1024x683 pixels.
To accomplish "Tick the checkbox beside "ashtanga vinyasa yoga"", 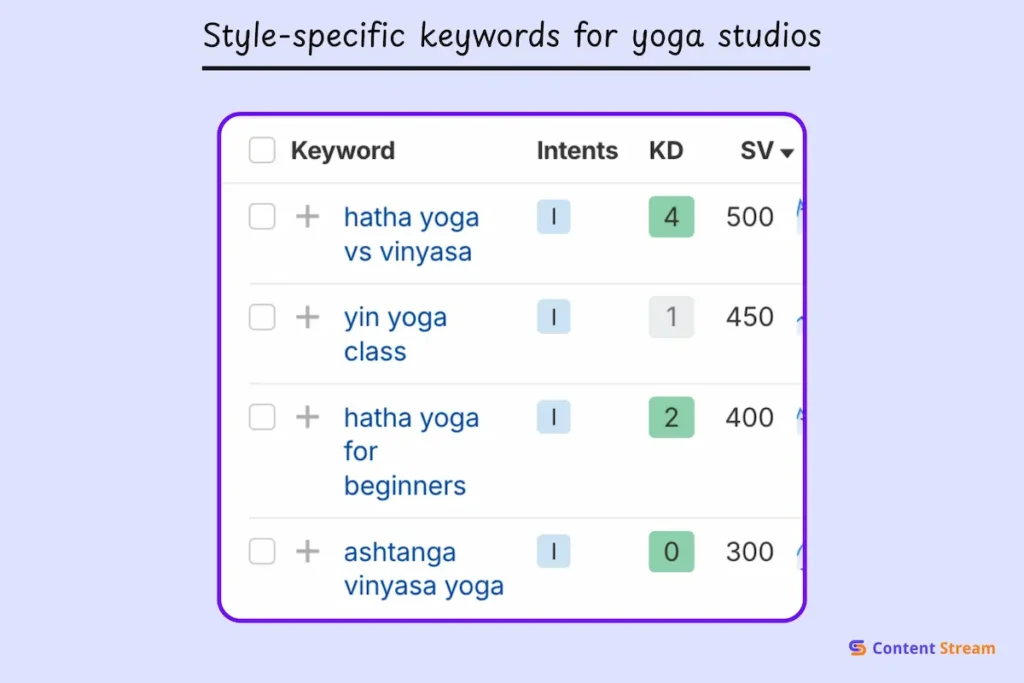I will tap(261, 551).
